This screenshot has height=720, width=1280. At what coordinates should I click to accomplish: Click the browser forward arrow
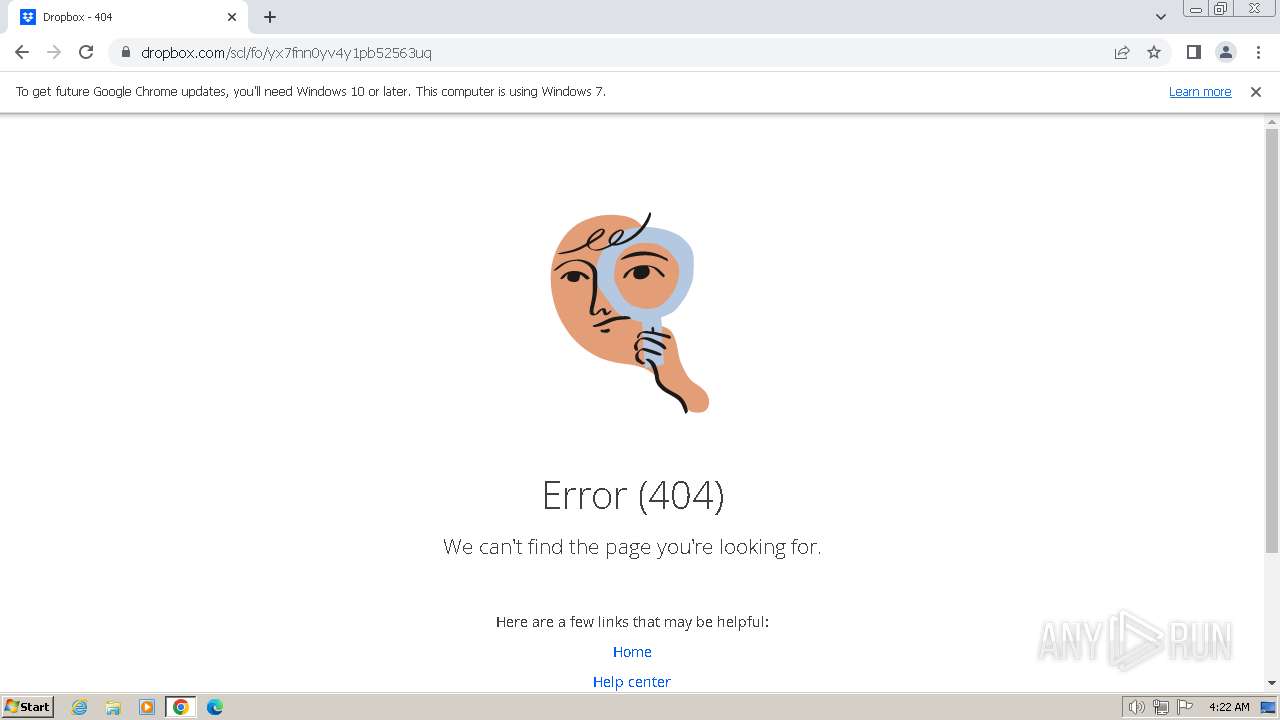54,52
